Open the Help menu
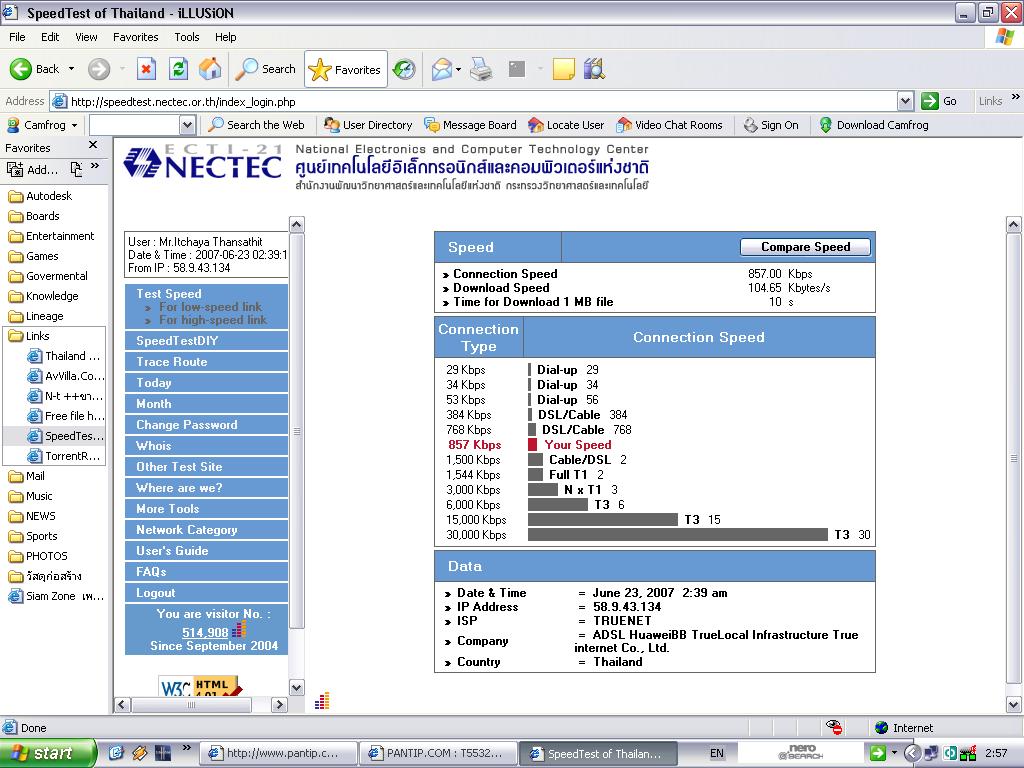This screenshot has height=768, width=1024. point(225,37)
